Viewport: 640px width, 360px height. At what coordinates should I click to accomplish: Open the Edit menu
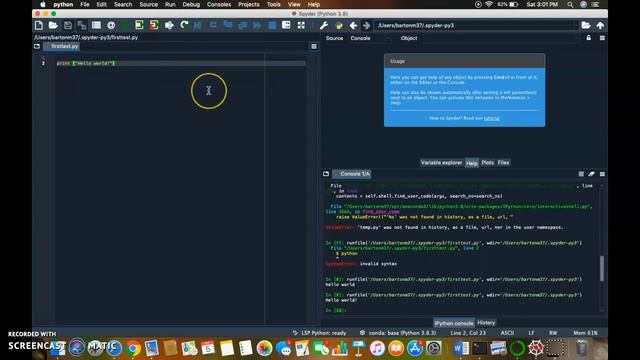pyautogui.click(x=101, y=4)
